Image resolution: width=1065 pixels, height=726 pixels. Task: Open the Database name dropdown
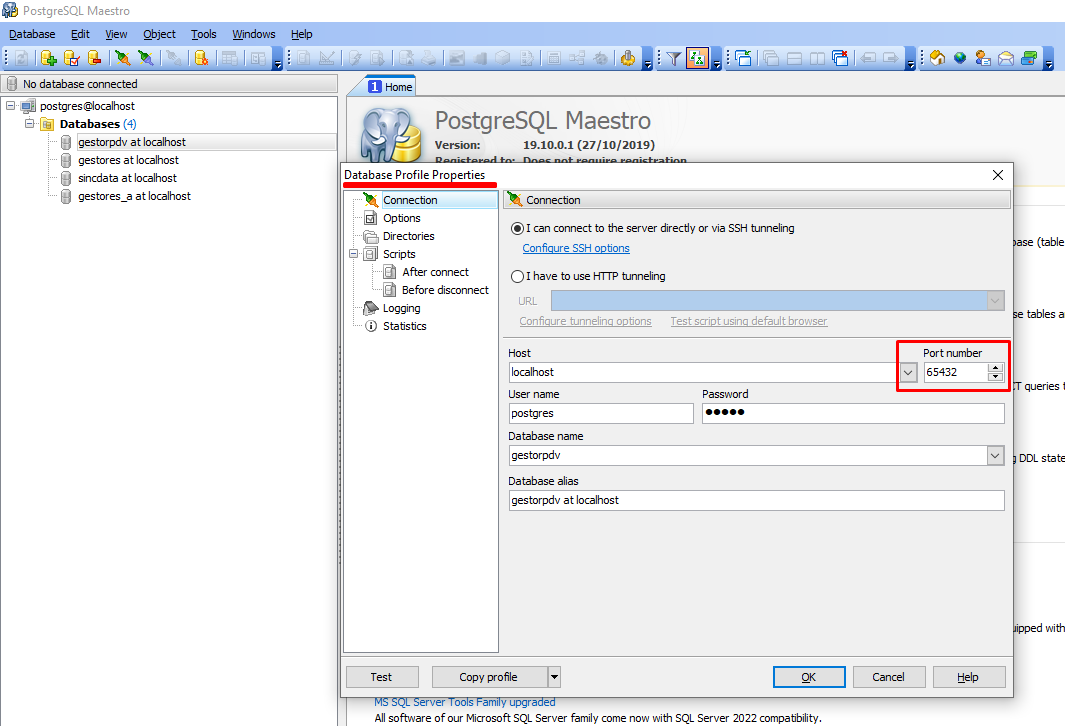pyautogui.click(x=995, y=456)
